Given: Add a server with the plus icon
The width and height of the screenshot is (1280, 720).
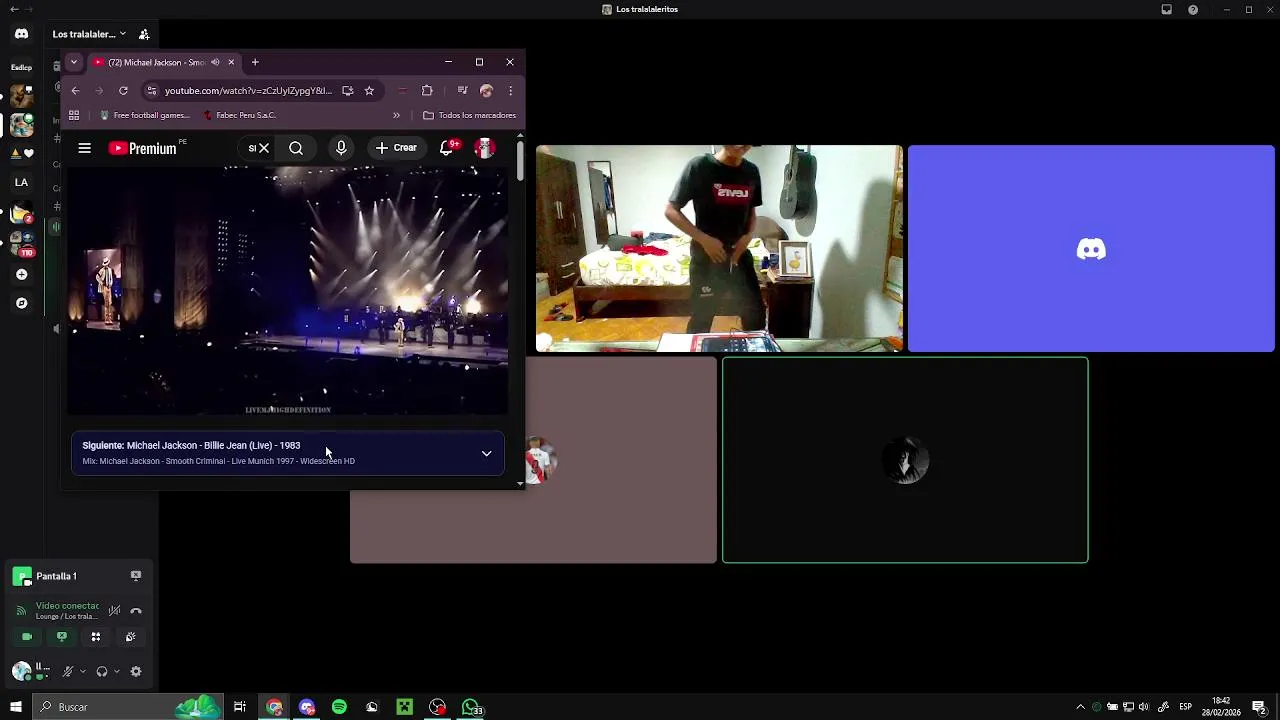Looking at the screenshot, I should (x=21, y=274).
